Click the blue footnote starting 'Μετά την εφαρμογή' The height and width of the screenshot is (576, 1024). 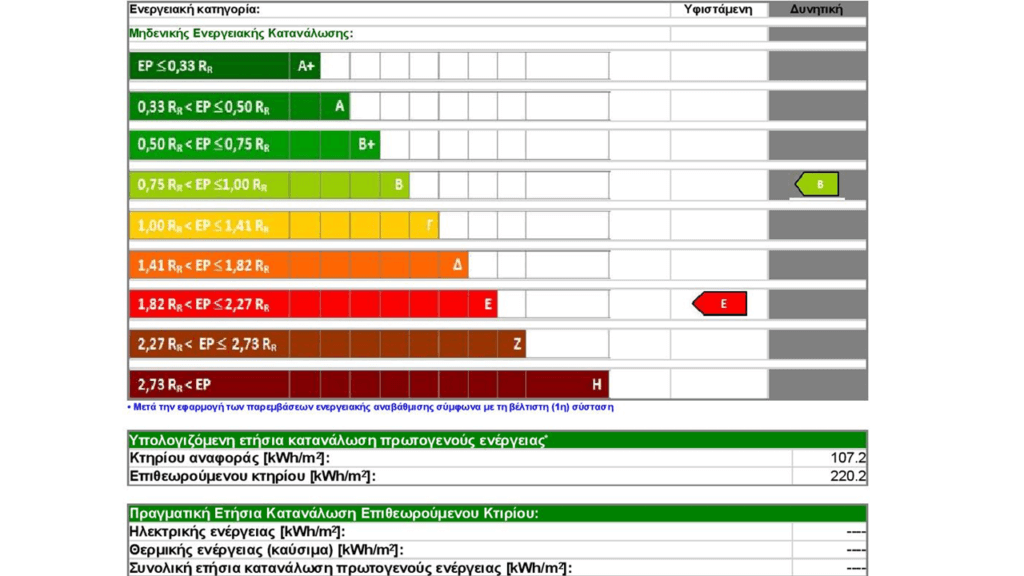click(370, 407)
